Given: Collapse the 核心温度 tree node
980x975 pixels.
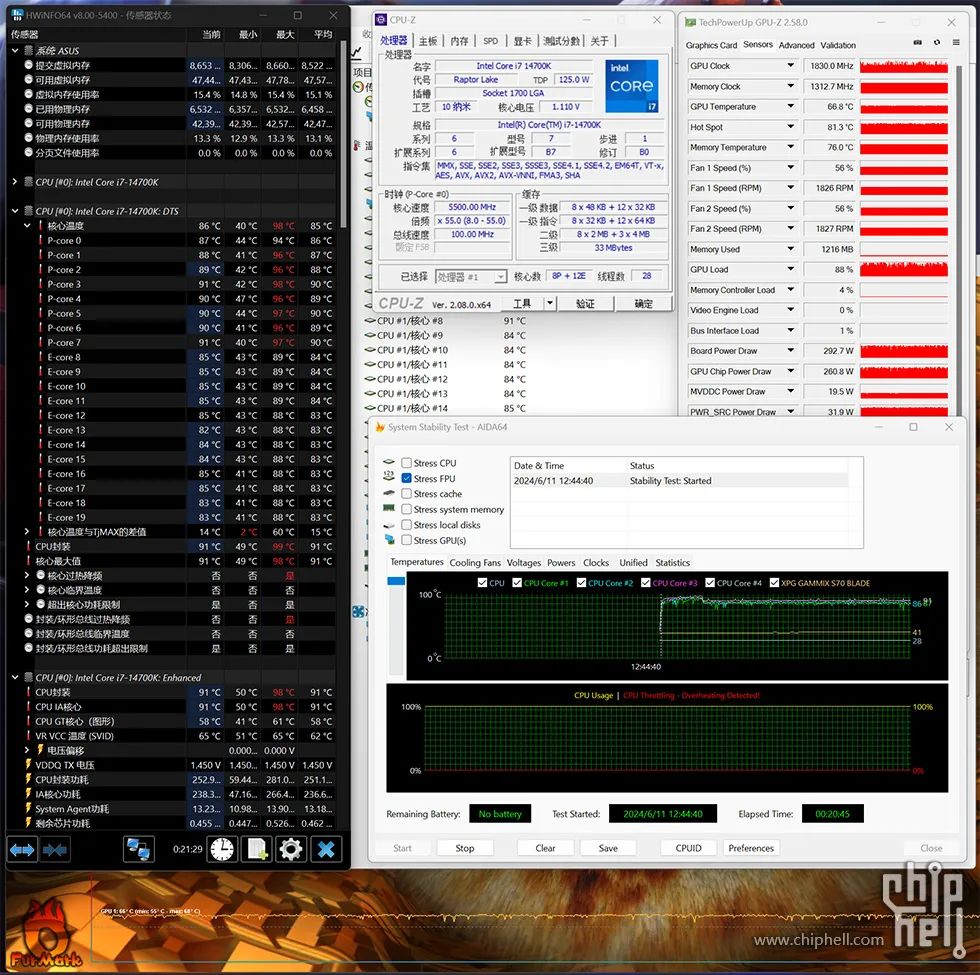Looking at the screenshot, I should point(27,226).
